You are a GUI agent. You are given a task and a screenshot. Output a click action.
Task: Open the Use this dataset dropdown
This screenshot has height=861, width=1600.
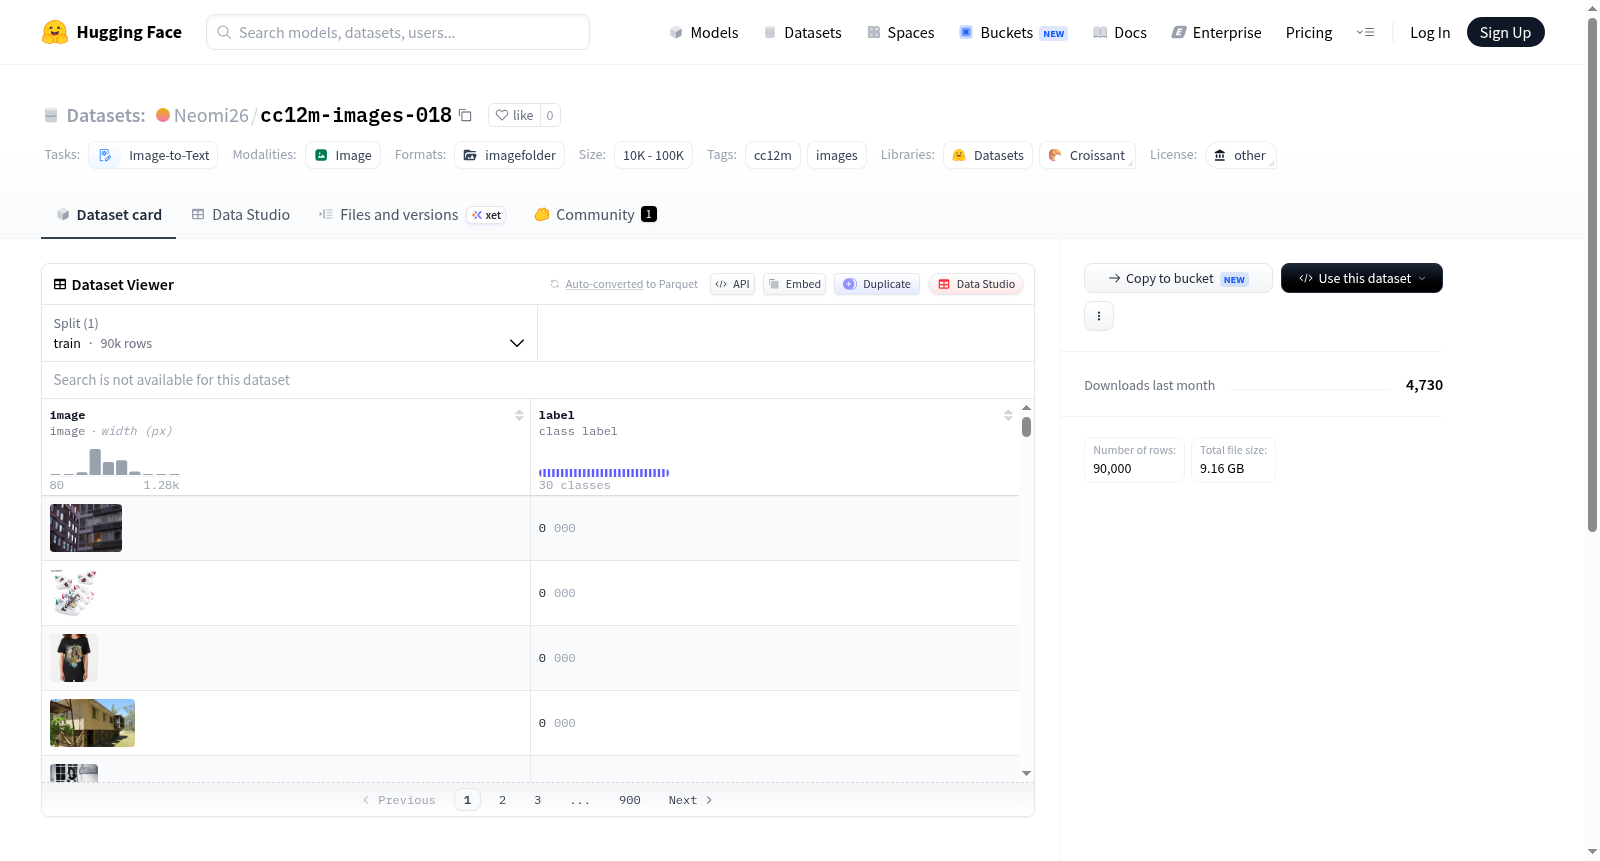[x=1362, y=278]
